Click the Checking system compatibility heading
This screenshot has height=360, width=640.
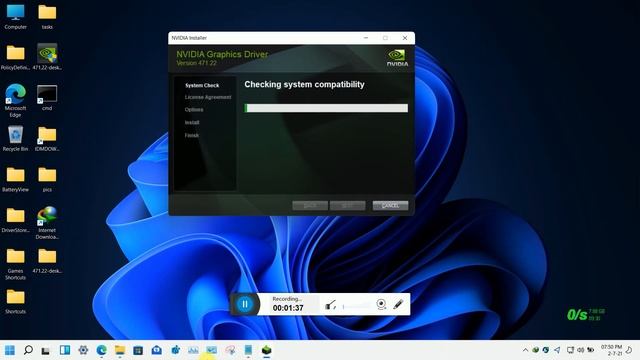304,84
